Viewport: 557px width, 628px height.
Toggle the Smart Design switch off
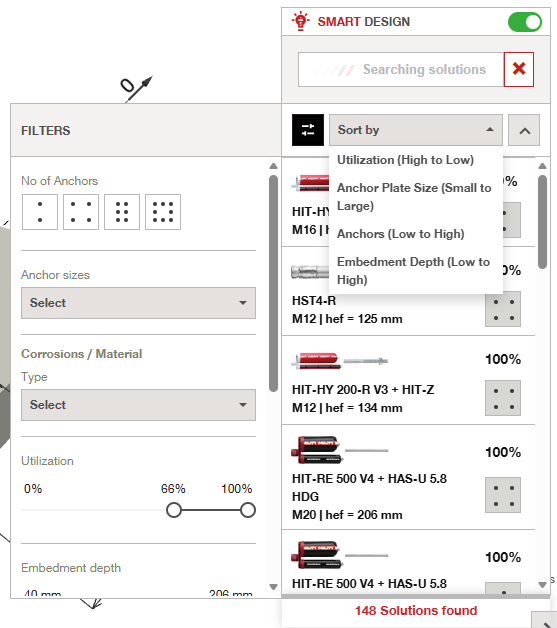[x=525, y=22]
